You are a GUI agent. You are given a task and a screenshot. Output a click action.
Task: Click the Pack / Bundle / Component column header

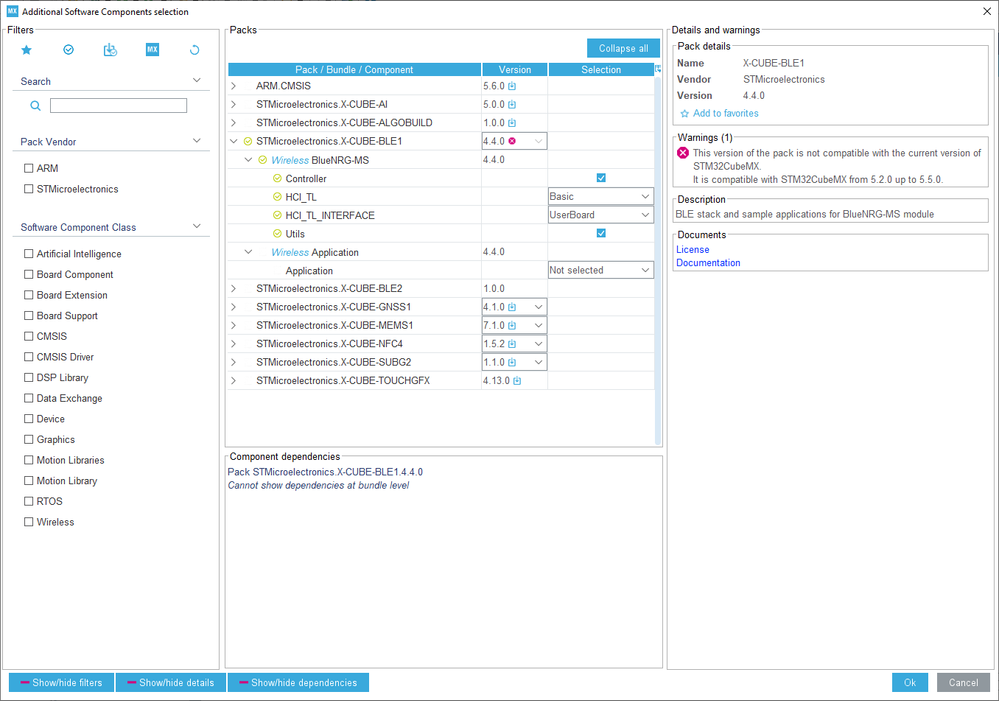354,69
